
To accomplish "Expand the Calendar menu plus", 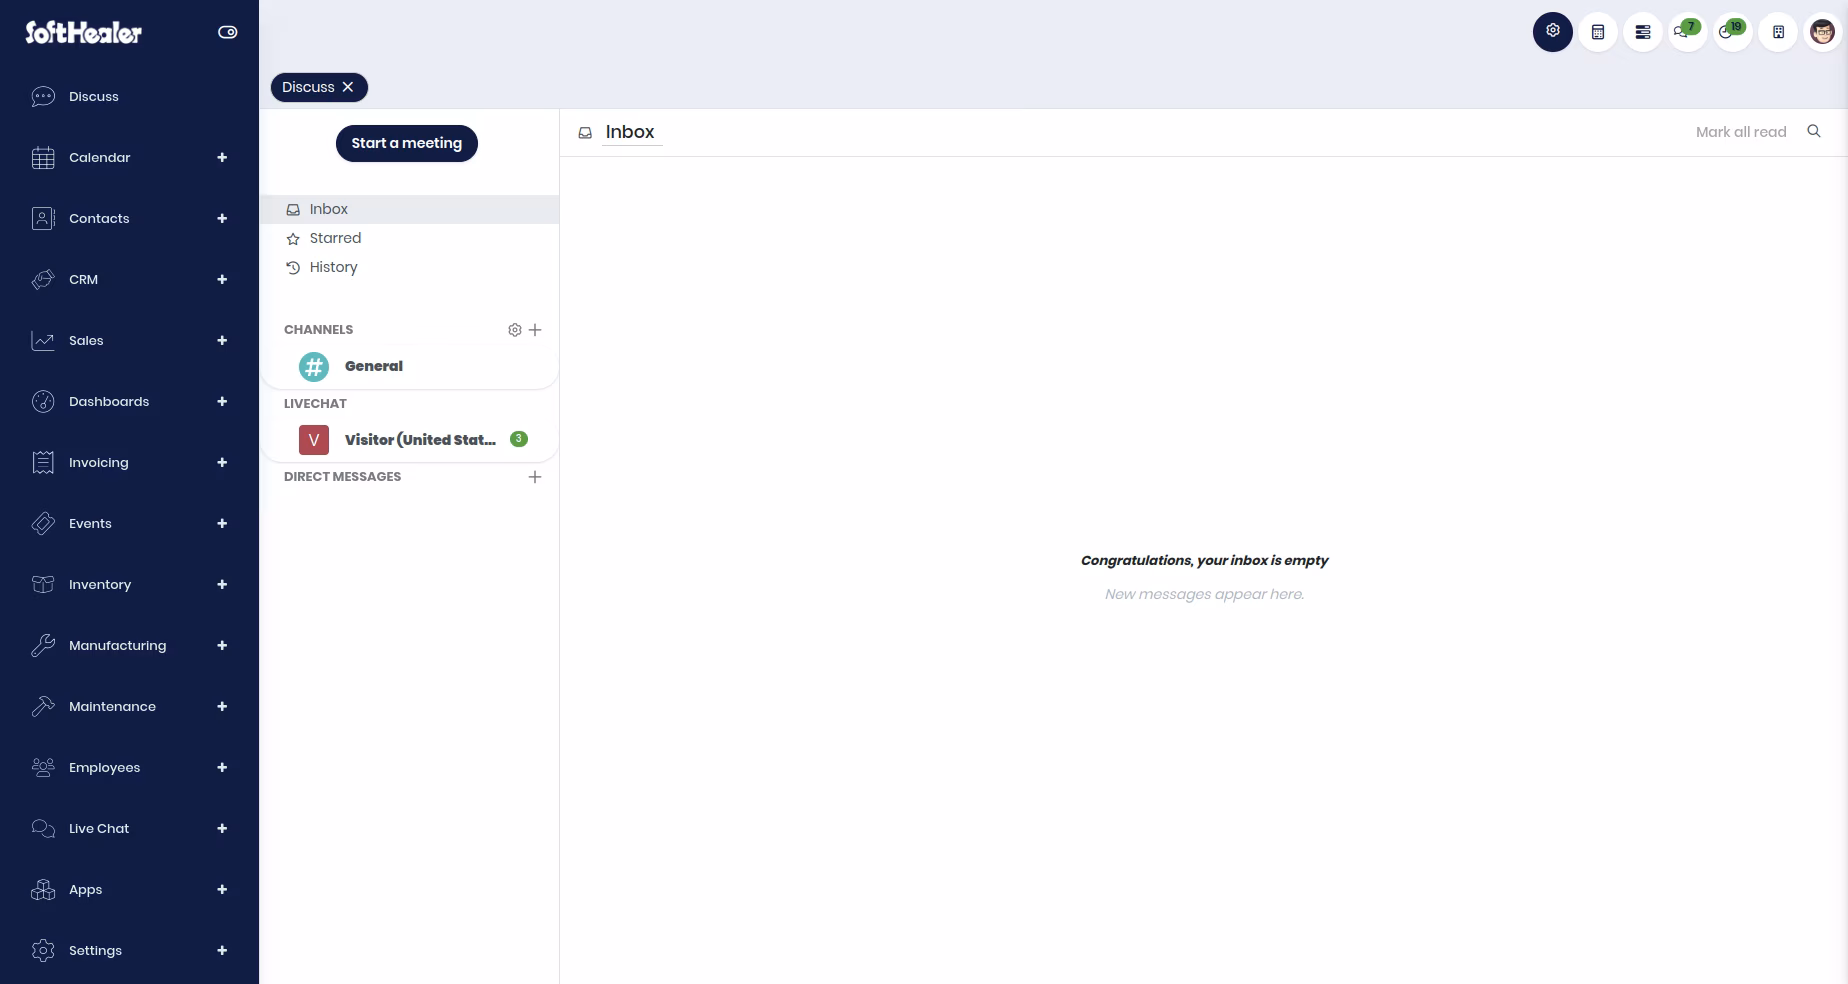I will [222, 157].
